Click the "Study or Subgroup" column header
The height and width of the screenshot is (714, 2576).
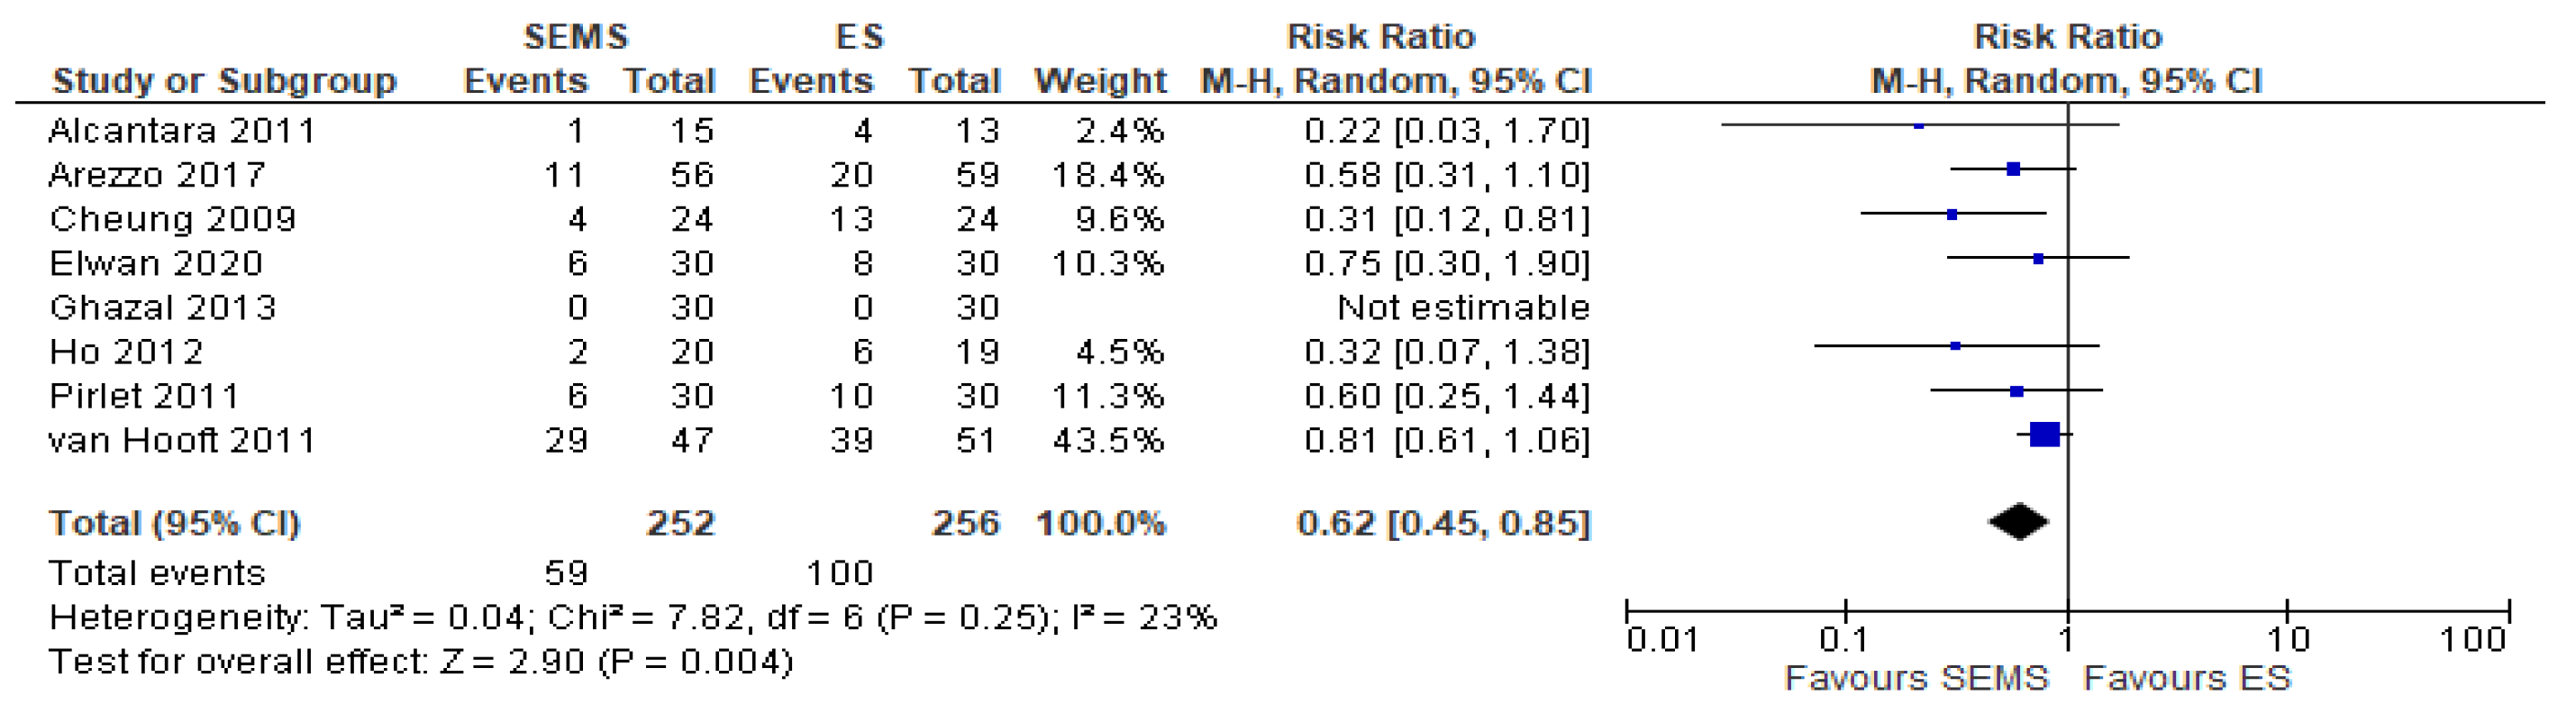point(225,80)
